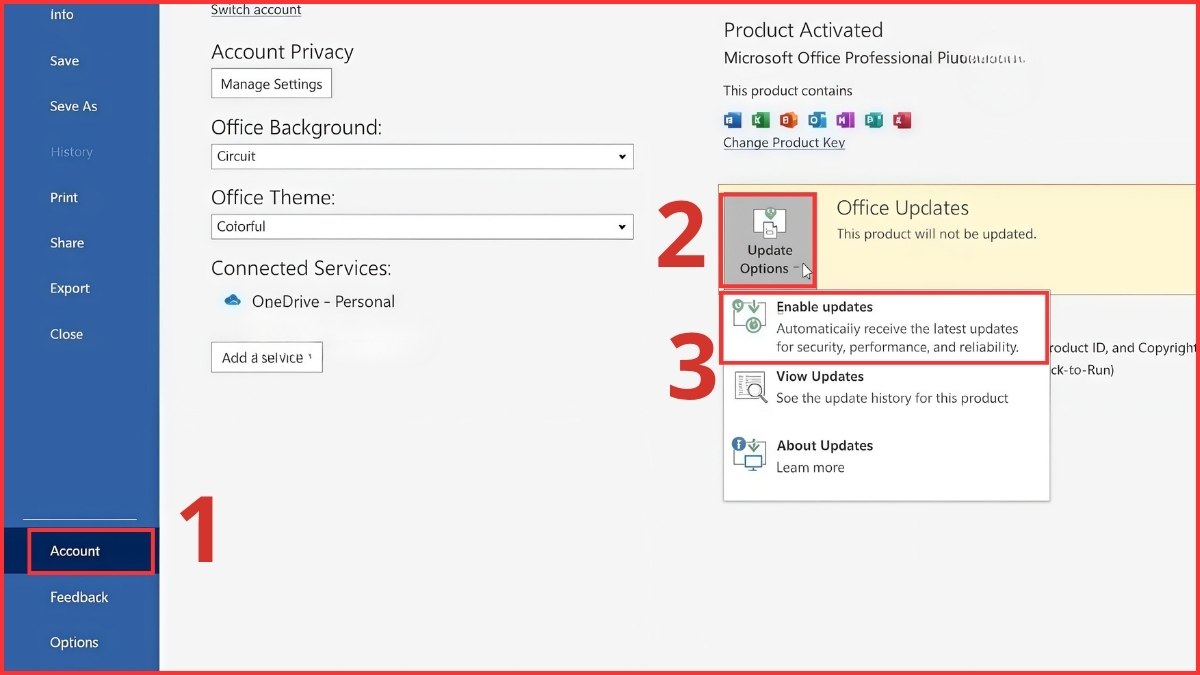Click the orange PowerPoint app icon

pos(789,121)
